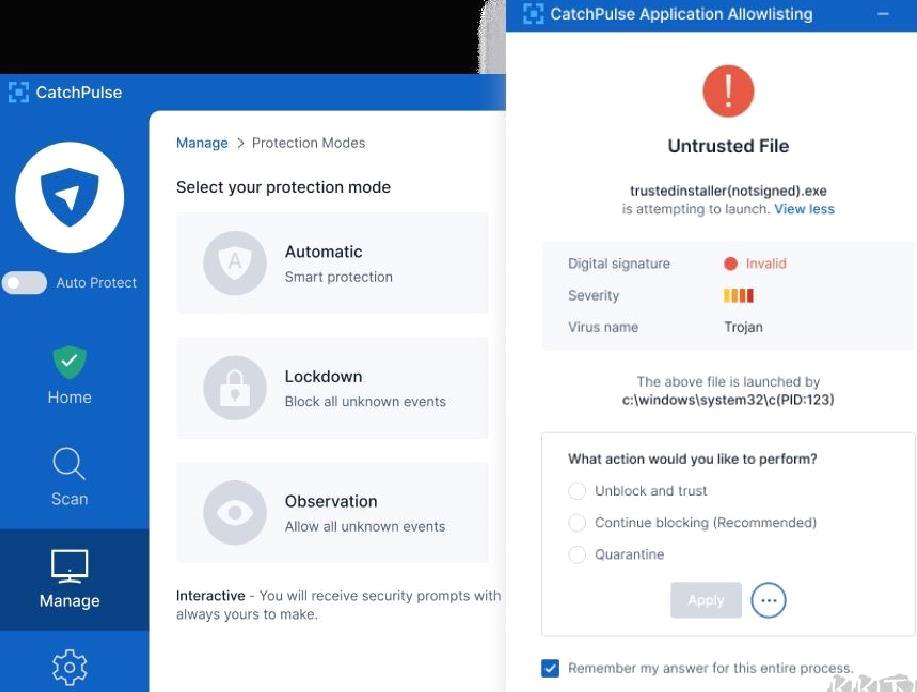Toggle the Auto Protect switch
This screenshot has width=917, height=692.
point(24,283)
